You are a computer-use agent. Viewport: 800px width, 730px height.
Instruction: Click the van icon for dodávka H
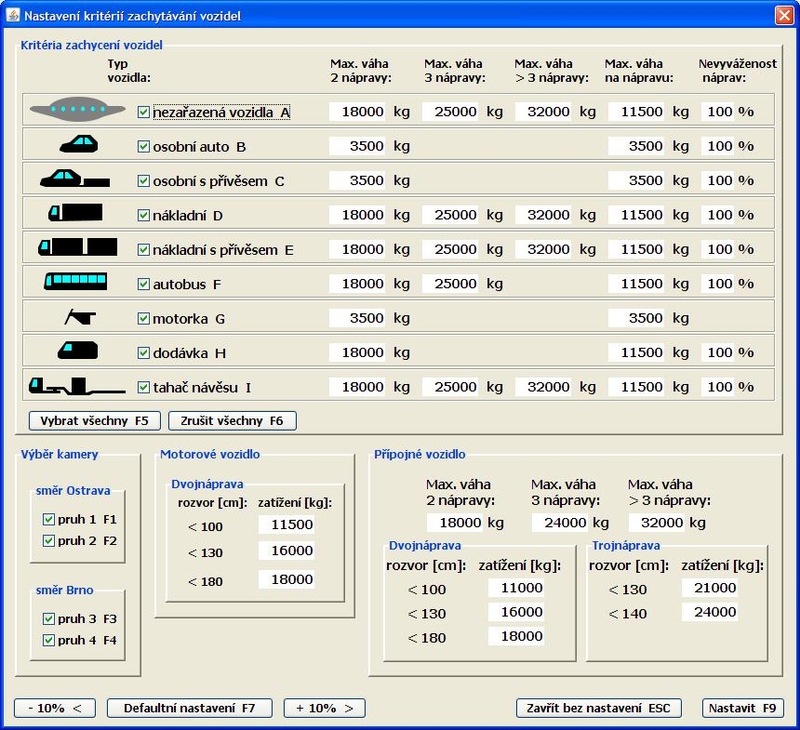[x=79, y=352]
